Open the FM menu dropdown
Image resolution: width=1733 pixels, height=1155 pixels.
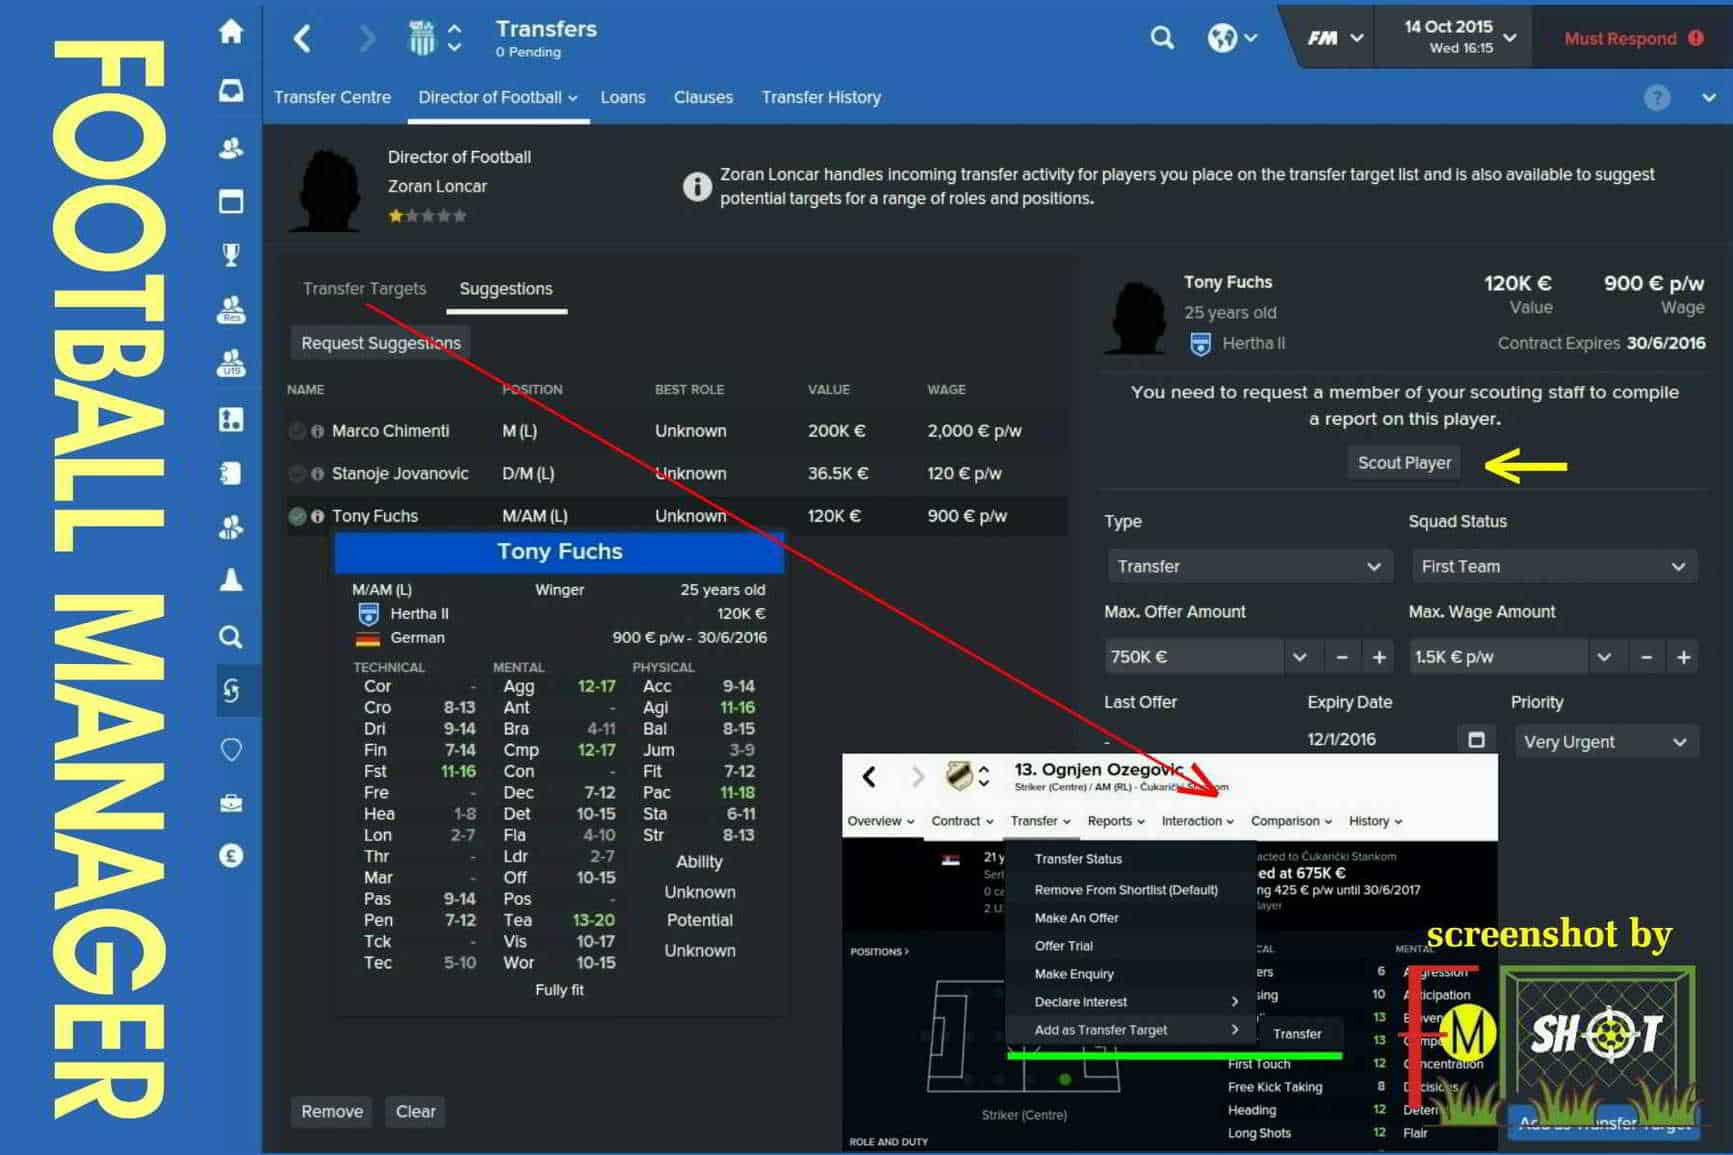pyautogui.click(x=1336, y=38)
